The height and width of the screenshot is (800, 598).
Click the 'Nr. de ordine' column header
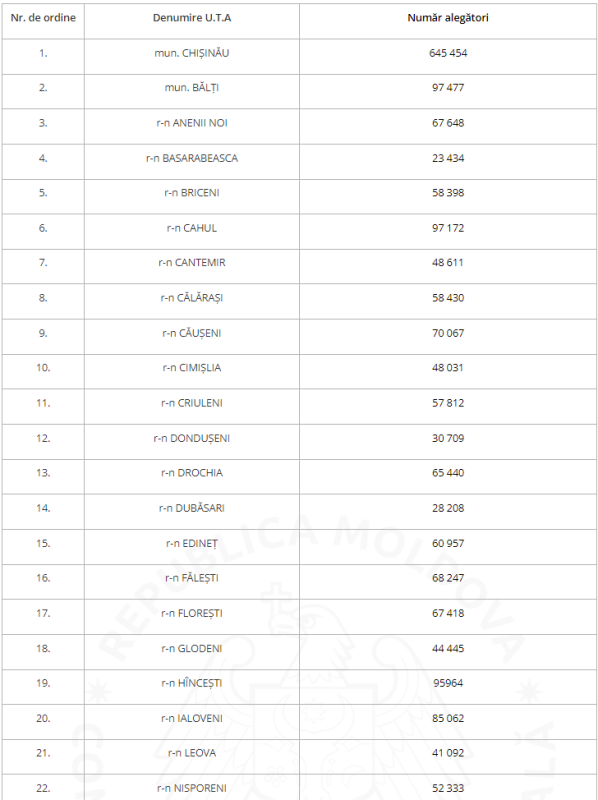coord(43,18)
